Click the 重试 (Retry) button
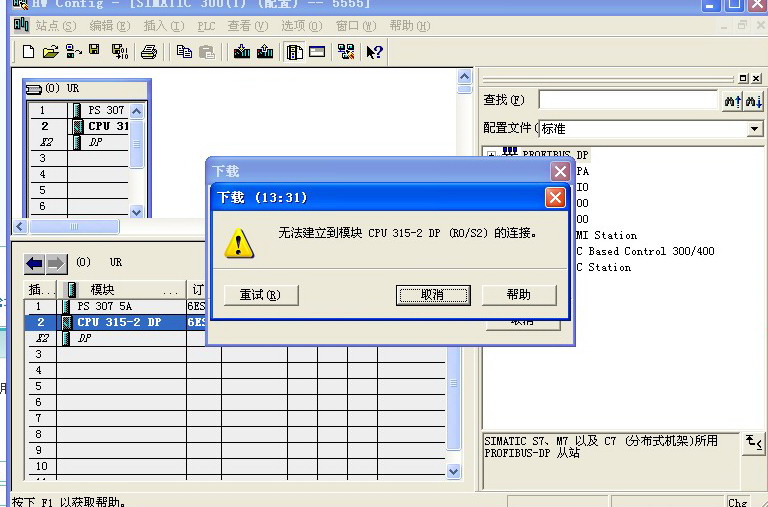The height and width of the screenshot is (507, 768). coord(260,295)
